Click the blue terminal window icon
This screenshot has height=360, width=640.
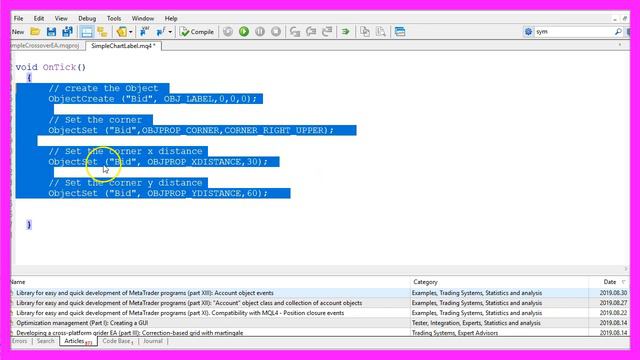[400, 31]
